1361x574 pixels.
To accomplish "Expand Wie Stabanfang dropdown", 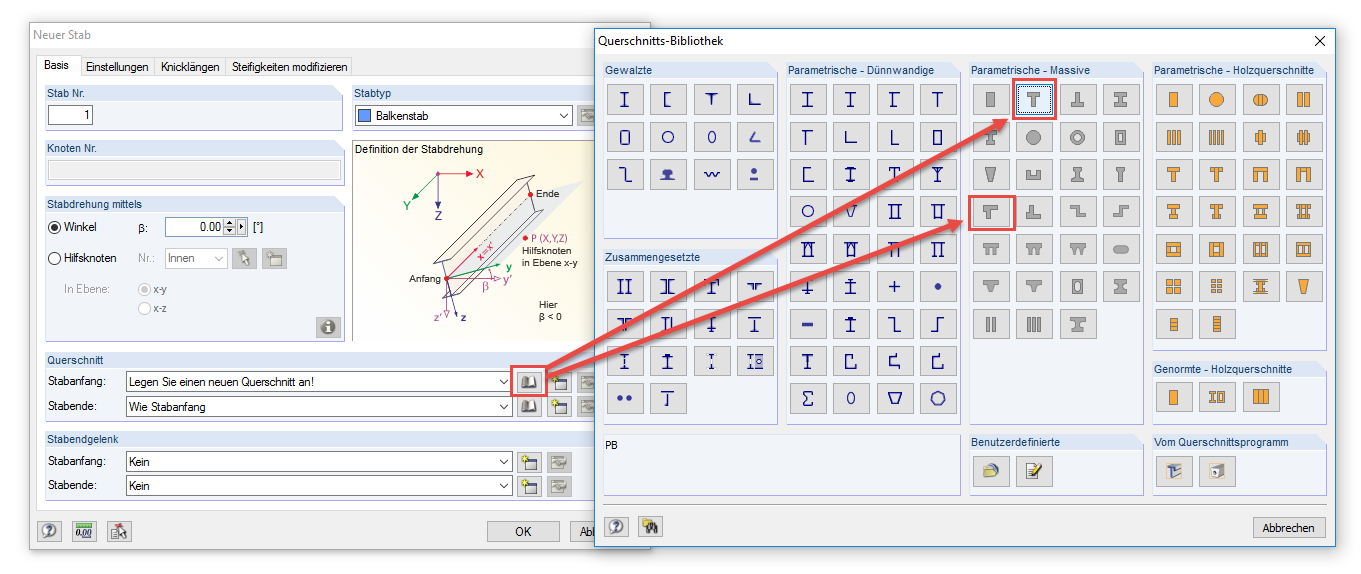I will pos(503,407).
